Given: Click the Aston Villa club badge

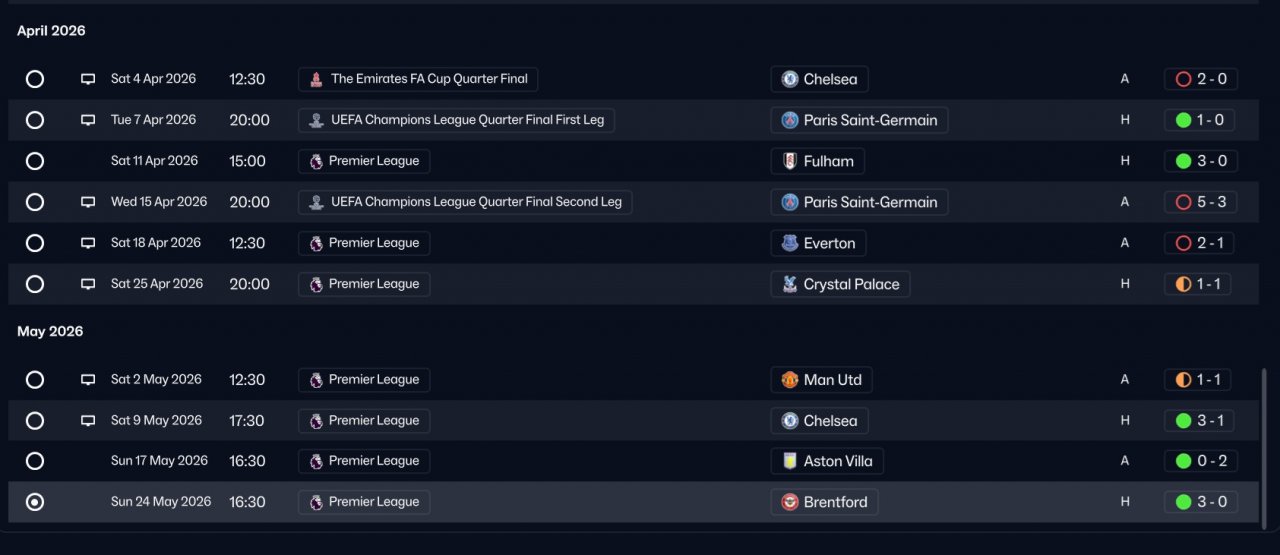Looking at the screenshot, I should pyautogui.click(x=790, y=461).
